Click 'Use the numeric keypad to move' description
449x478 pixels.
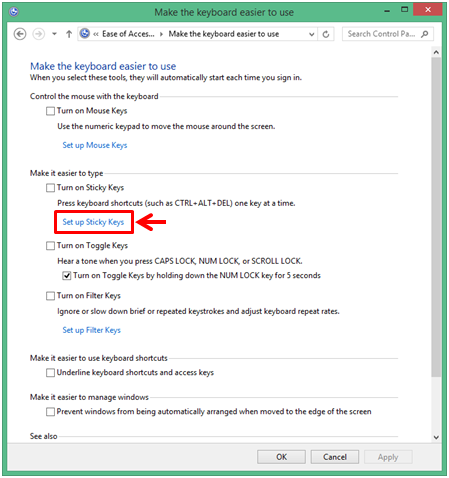click(x=166, y=127)
